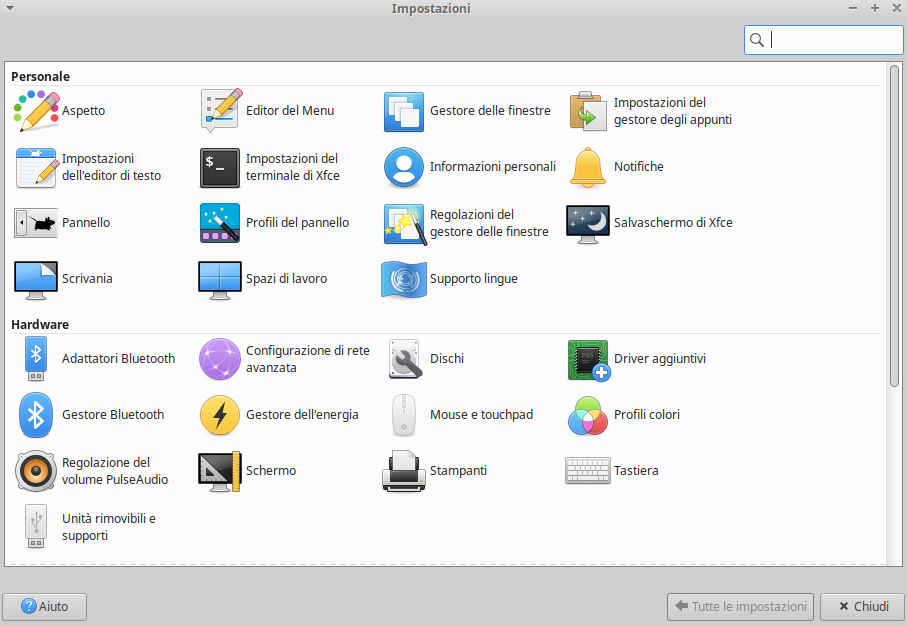This screenshot has height=626, width=907.
Task: Open Regolazioni del gestore delle finestre
Action: point(466,223)
